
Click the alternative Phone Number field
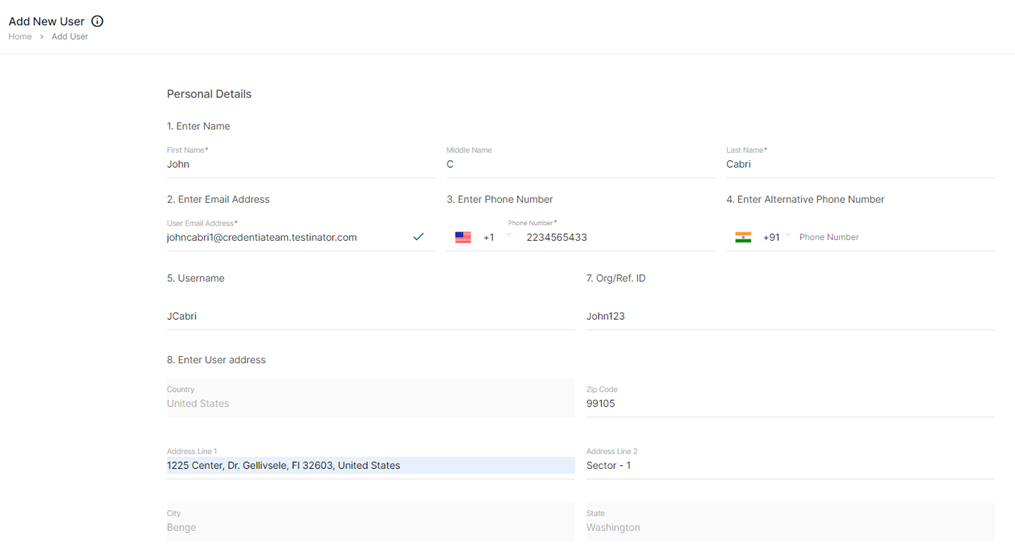895,238
